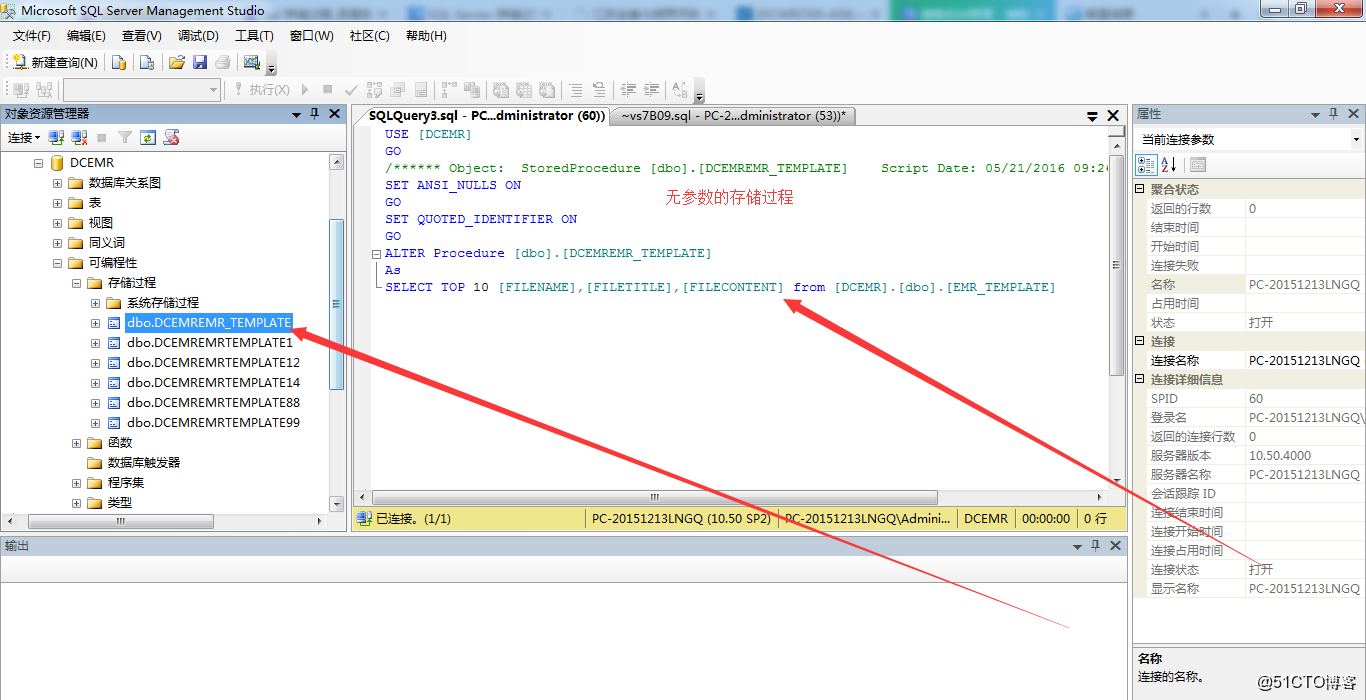Screen dimensions: 1366x700
Task: Click the New Query (新建查询) toolbar button
Action: pyautogui.click(x=55, y=62)
